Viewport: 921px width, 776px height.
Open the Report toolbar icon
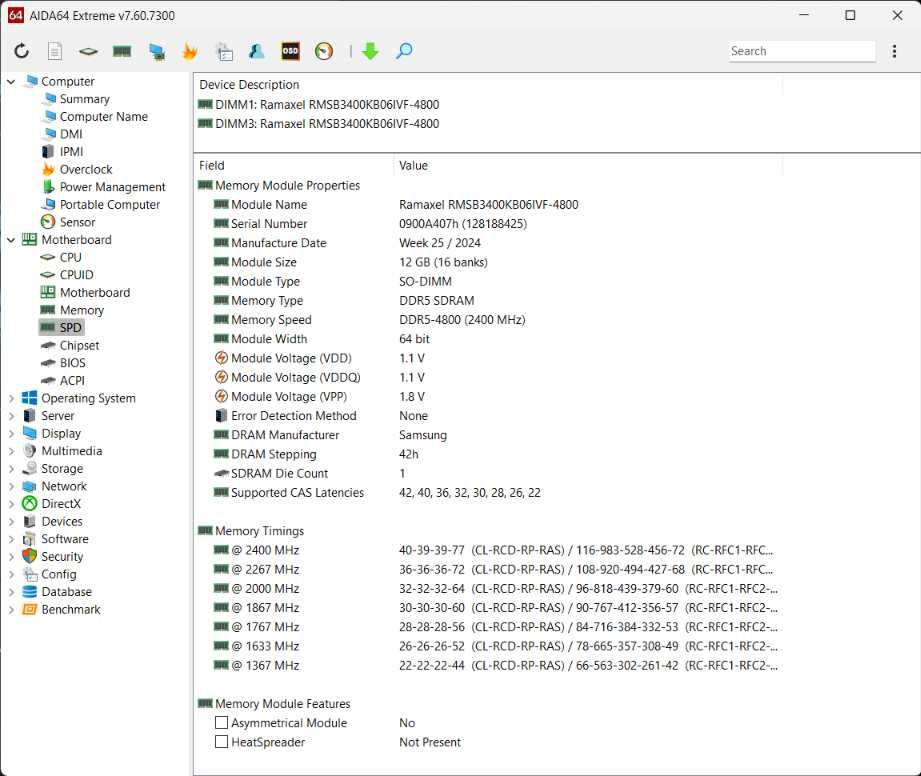(x=55, y=51)
